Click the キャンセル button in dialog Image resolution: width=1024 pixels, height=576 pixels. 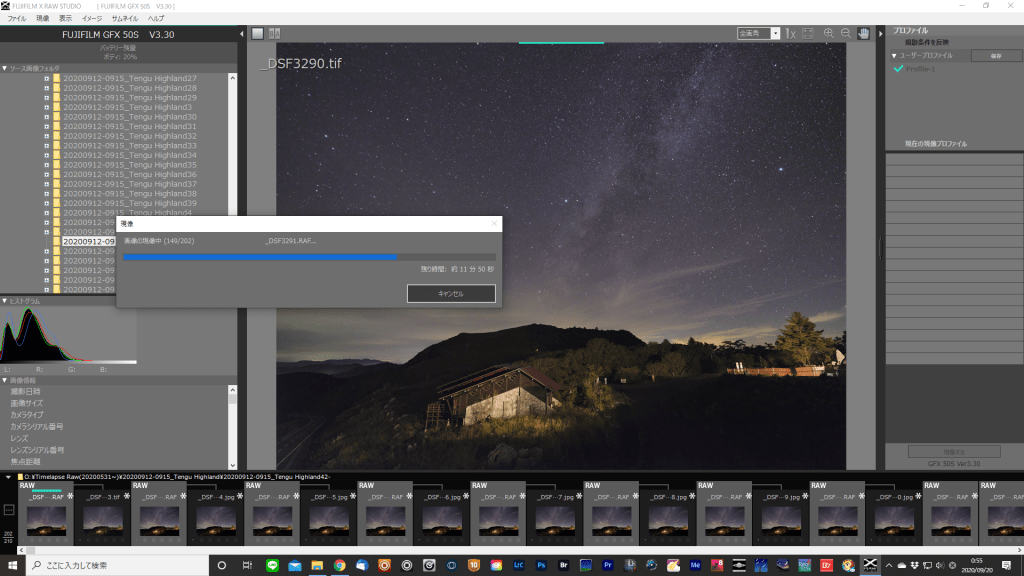tap(451, 293)
